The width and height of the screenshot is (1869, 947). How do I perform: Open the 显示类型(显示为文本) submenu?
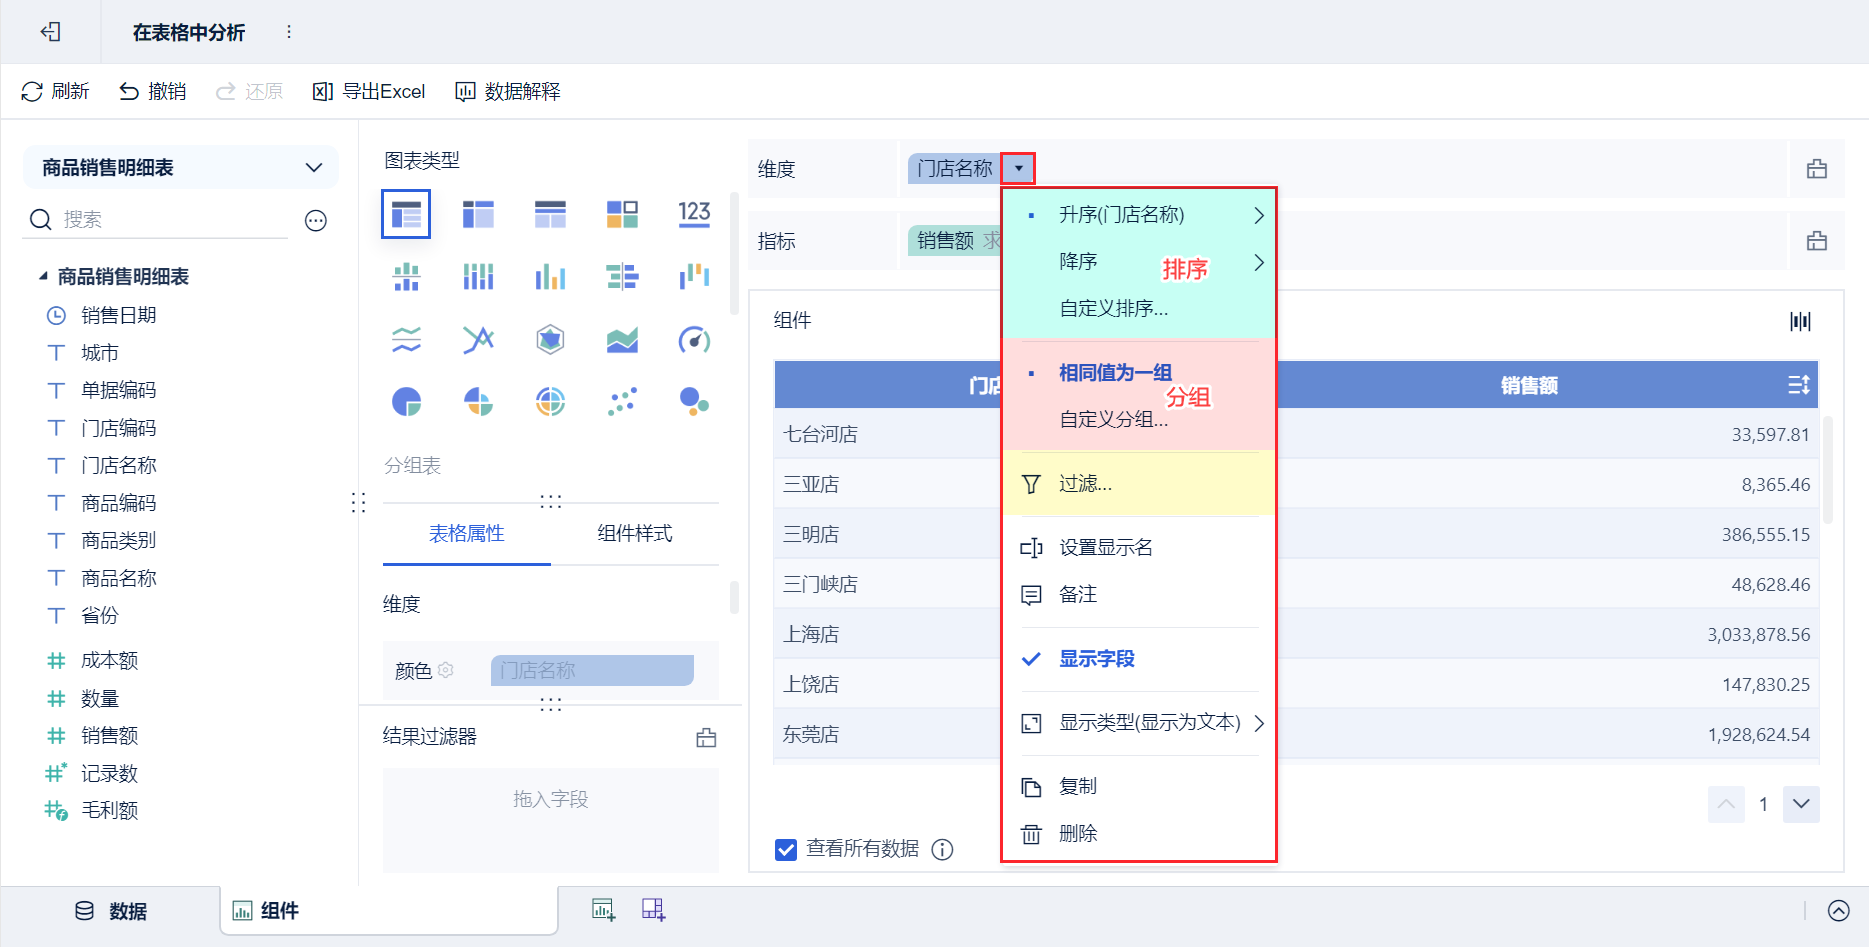[x=1139, y=723]
